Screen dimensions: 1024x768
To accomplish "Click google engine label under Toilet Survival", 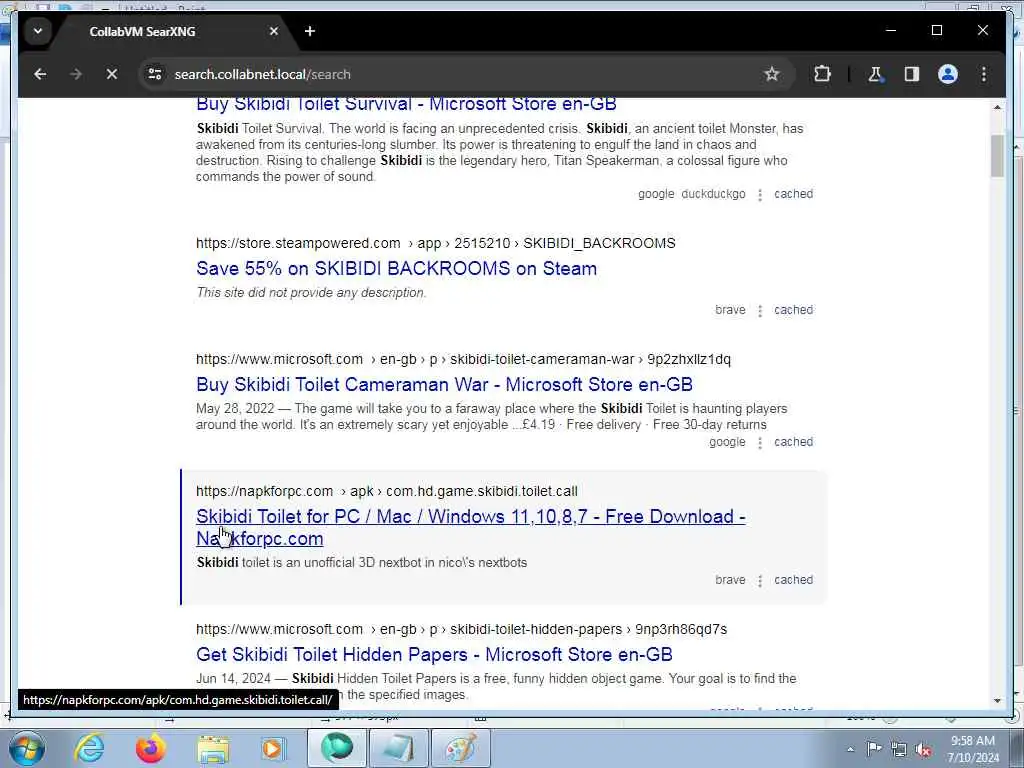I will (x=656, y=194).
